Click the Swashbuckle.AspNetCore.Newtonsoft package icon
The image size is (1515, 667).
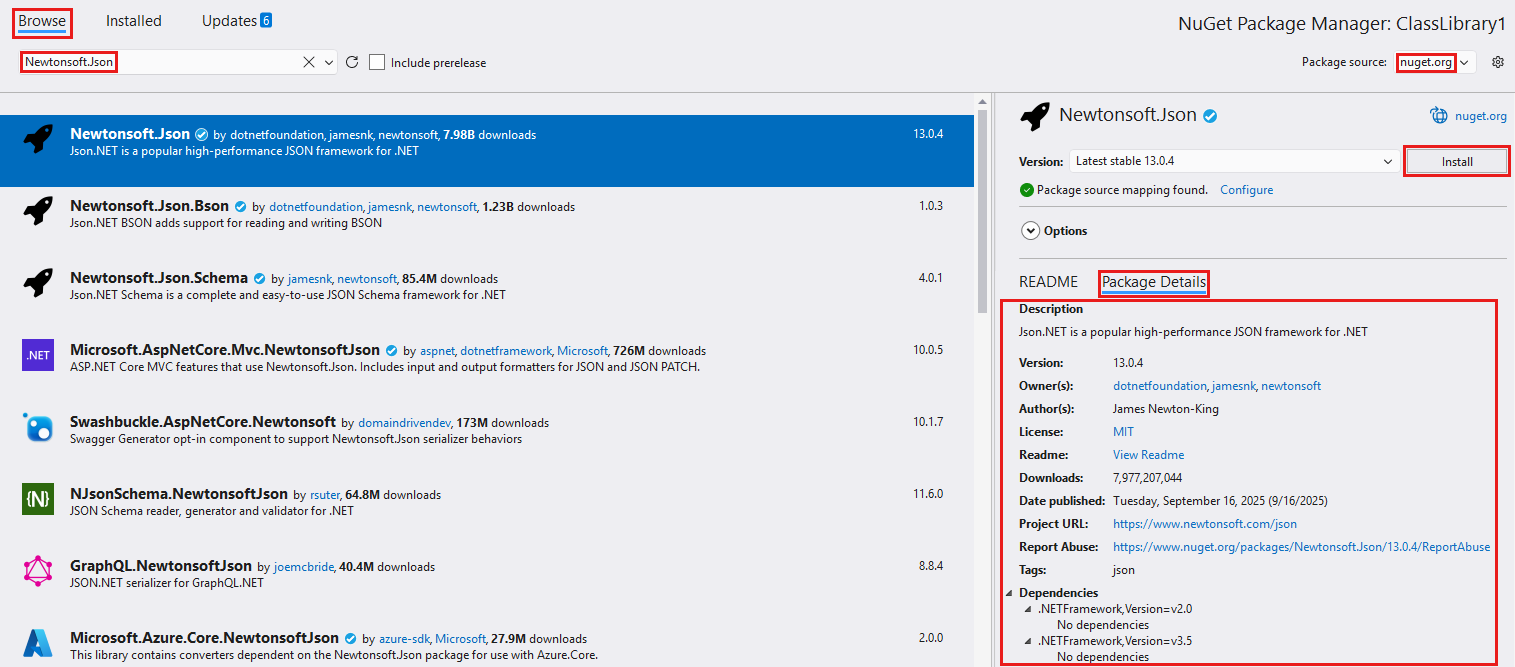pyautogui.click(x=38, y=427)
